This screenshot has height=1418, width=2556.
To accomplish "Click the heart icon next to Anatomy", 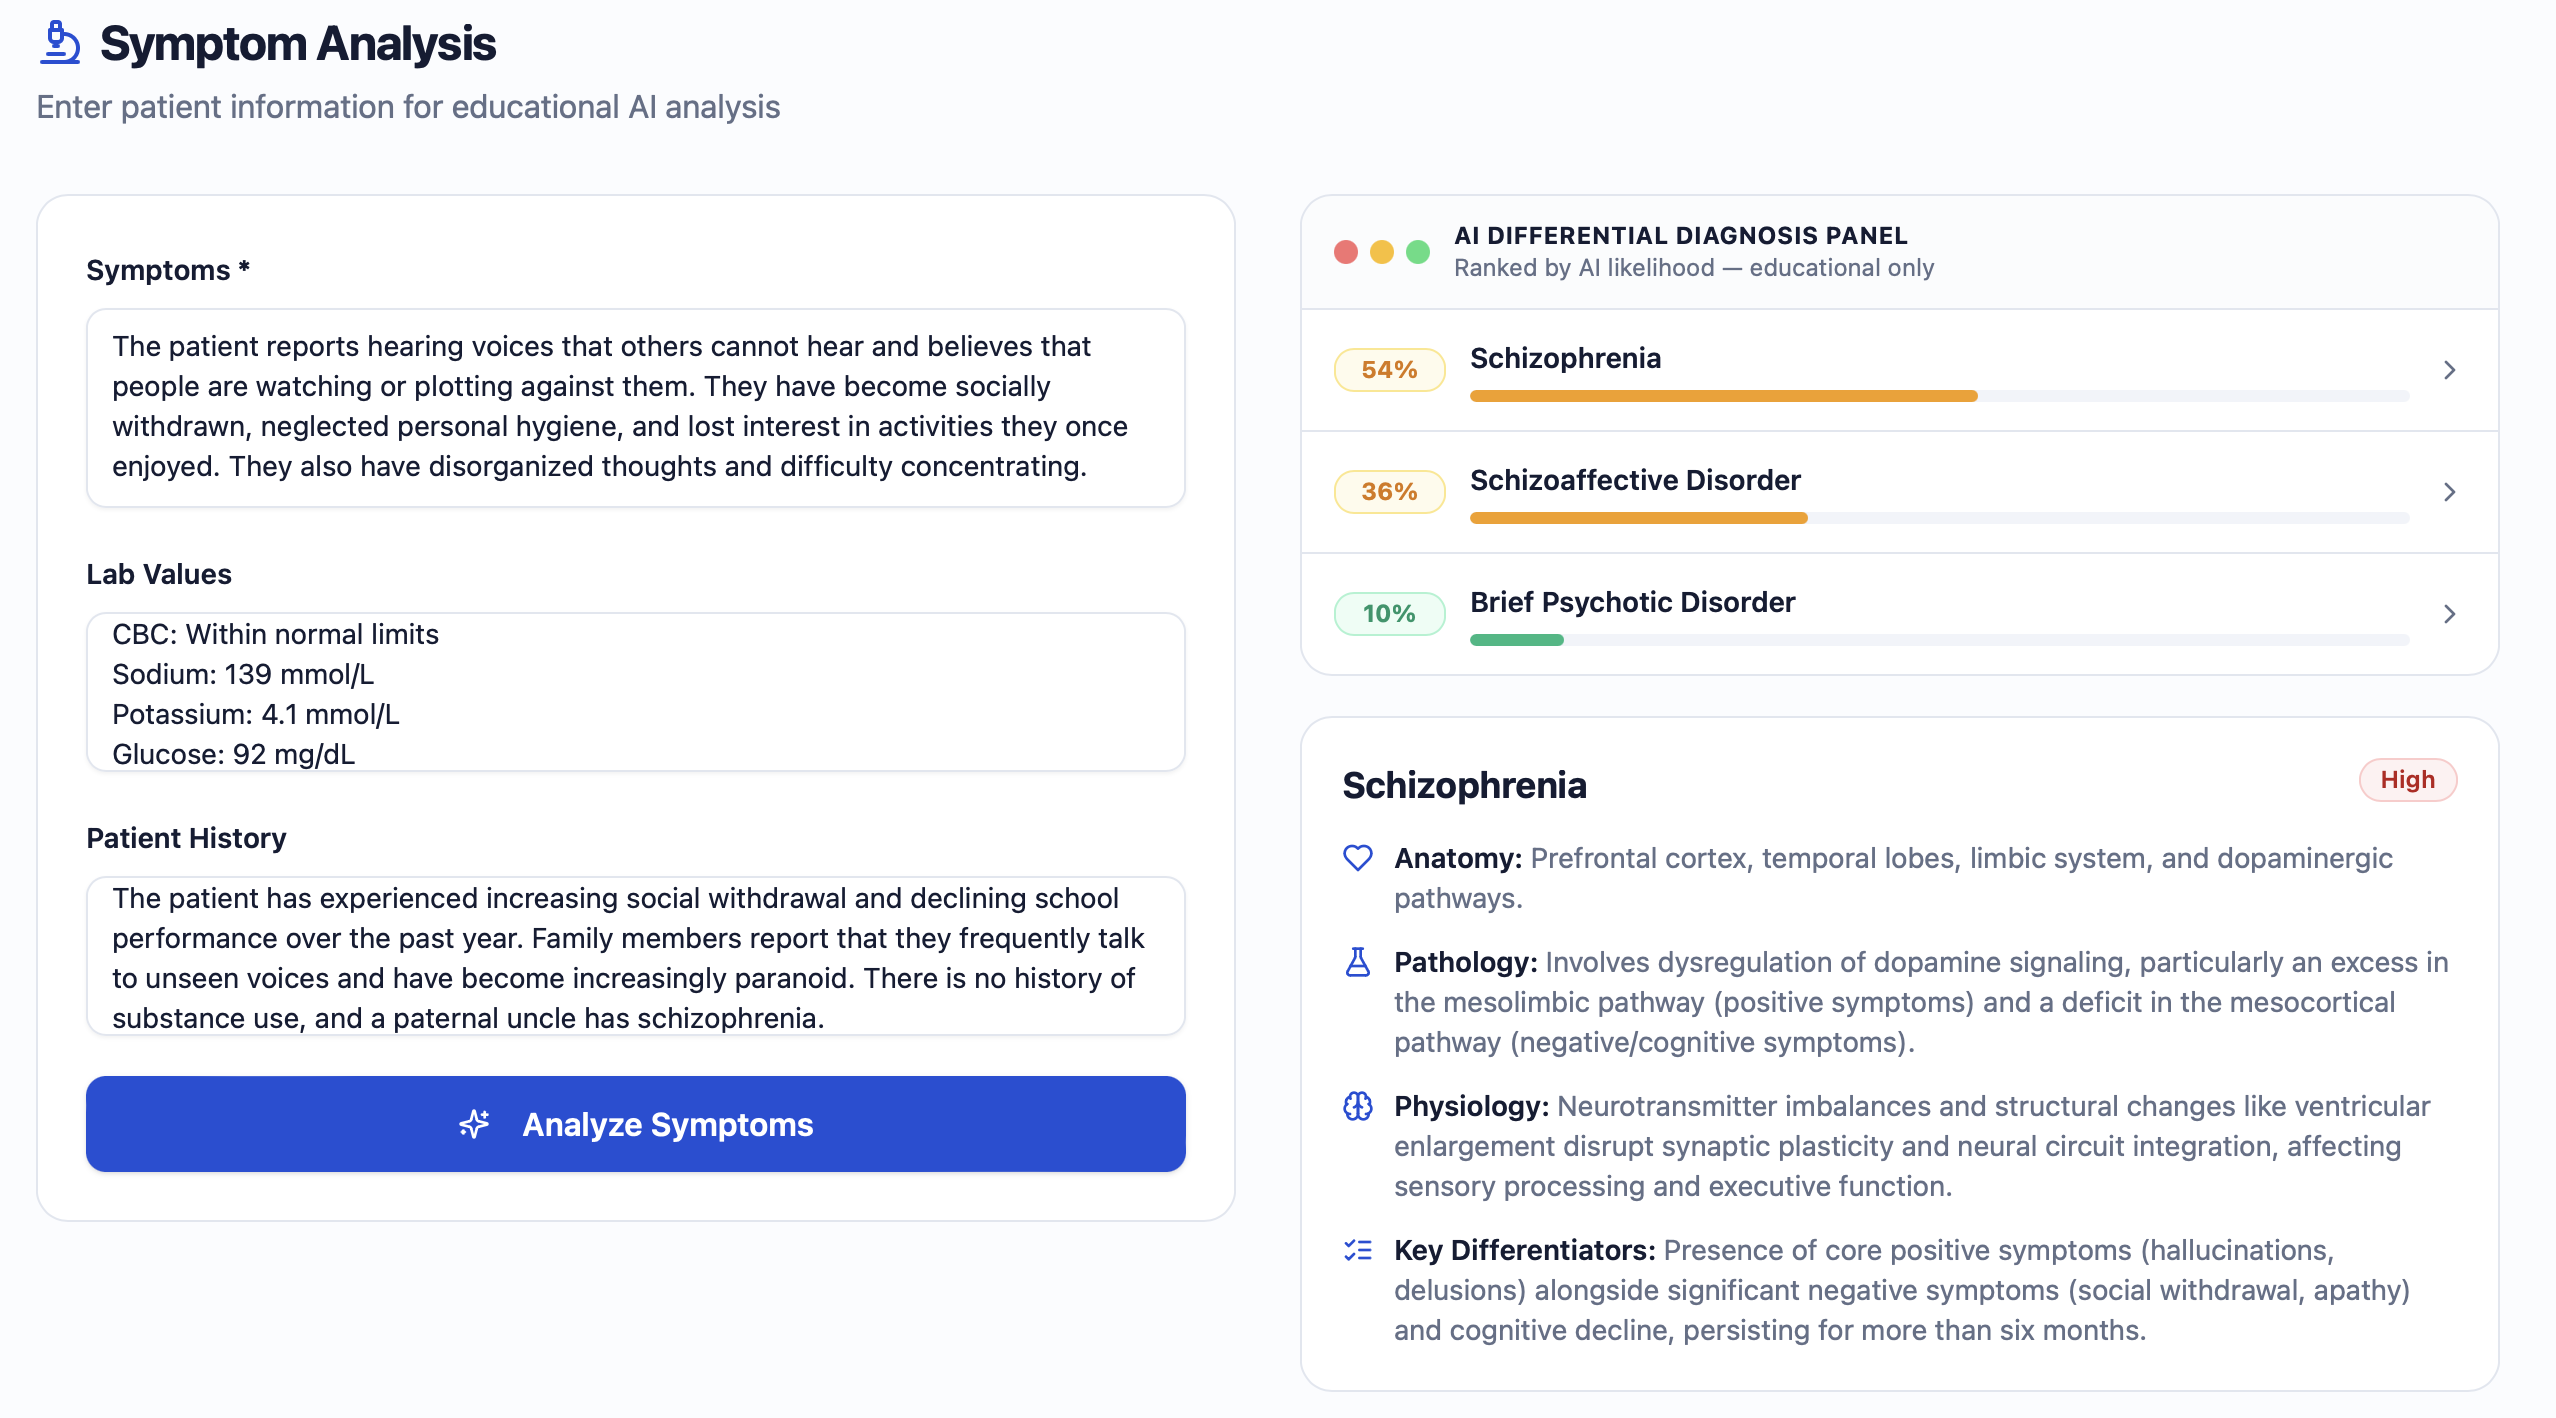I will (1358, 858).
